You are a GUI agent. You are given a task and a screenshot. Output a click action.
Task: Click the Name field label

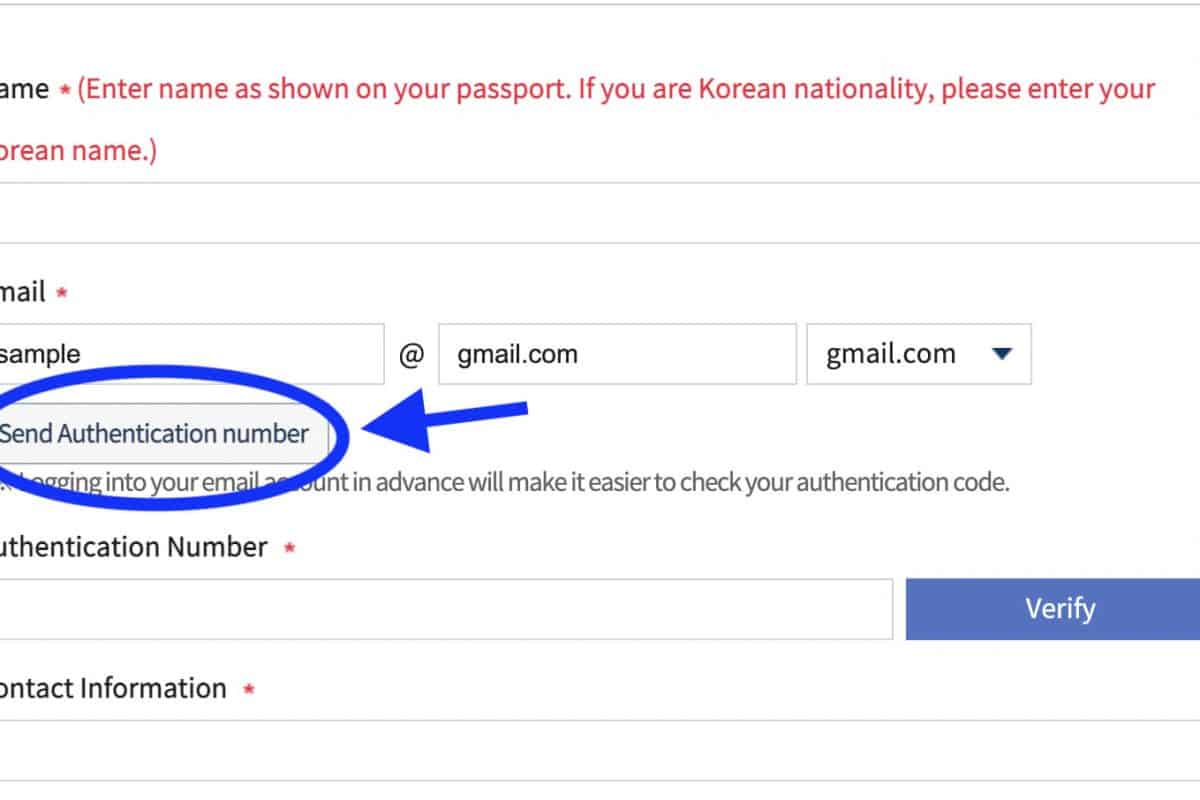click(24, 90)
